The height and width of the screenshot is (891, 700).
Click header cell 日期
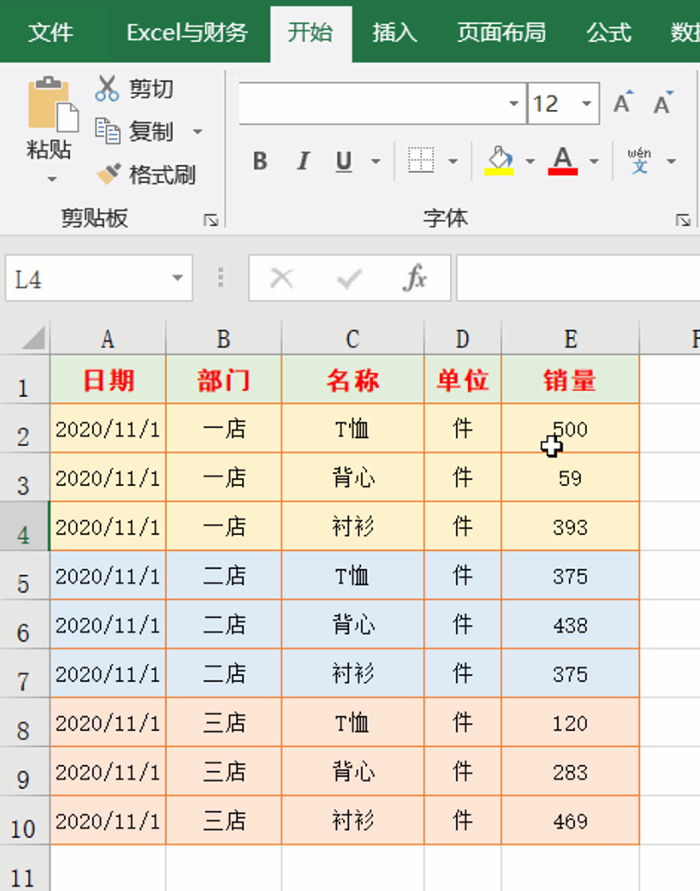(108, 380)
